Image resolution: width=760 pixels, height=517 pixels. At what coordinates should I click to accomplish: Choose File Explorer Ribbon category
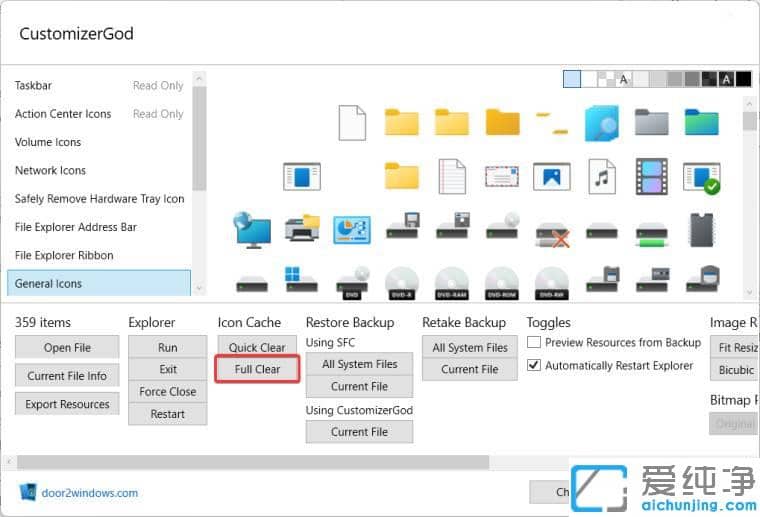pos(64,255)
